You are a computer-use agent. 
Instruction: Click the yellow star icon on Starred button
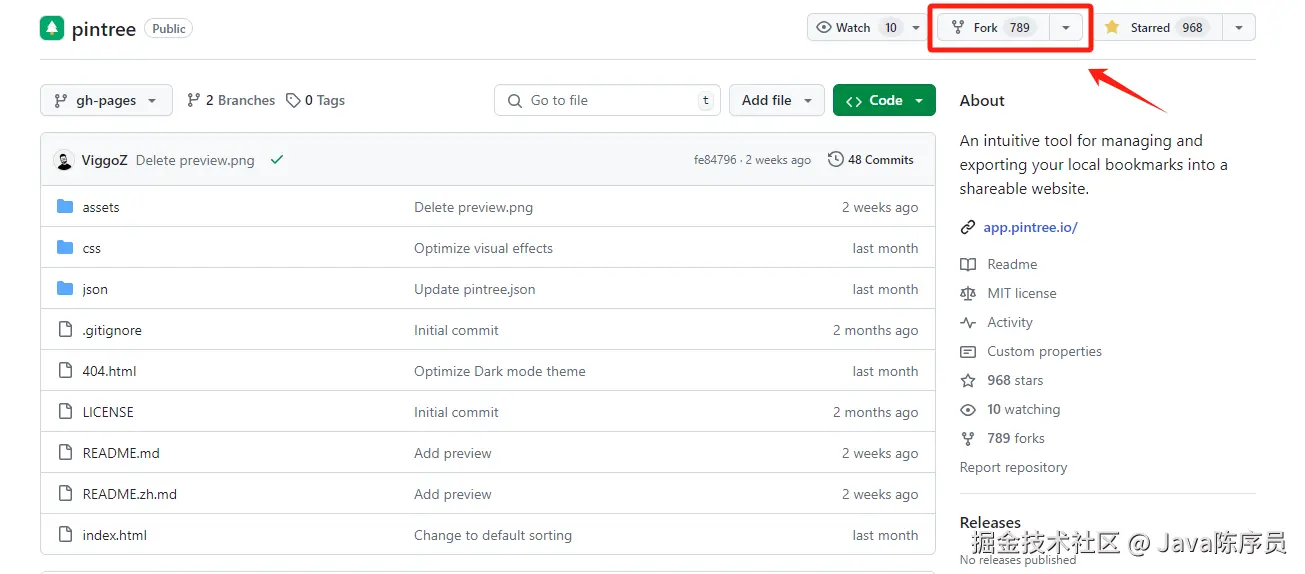[x=1111, y=28]
